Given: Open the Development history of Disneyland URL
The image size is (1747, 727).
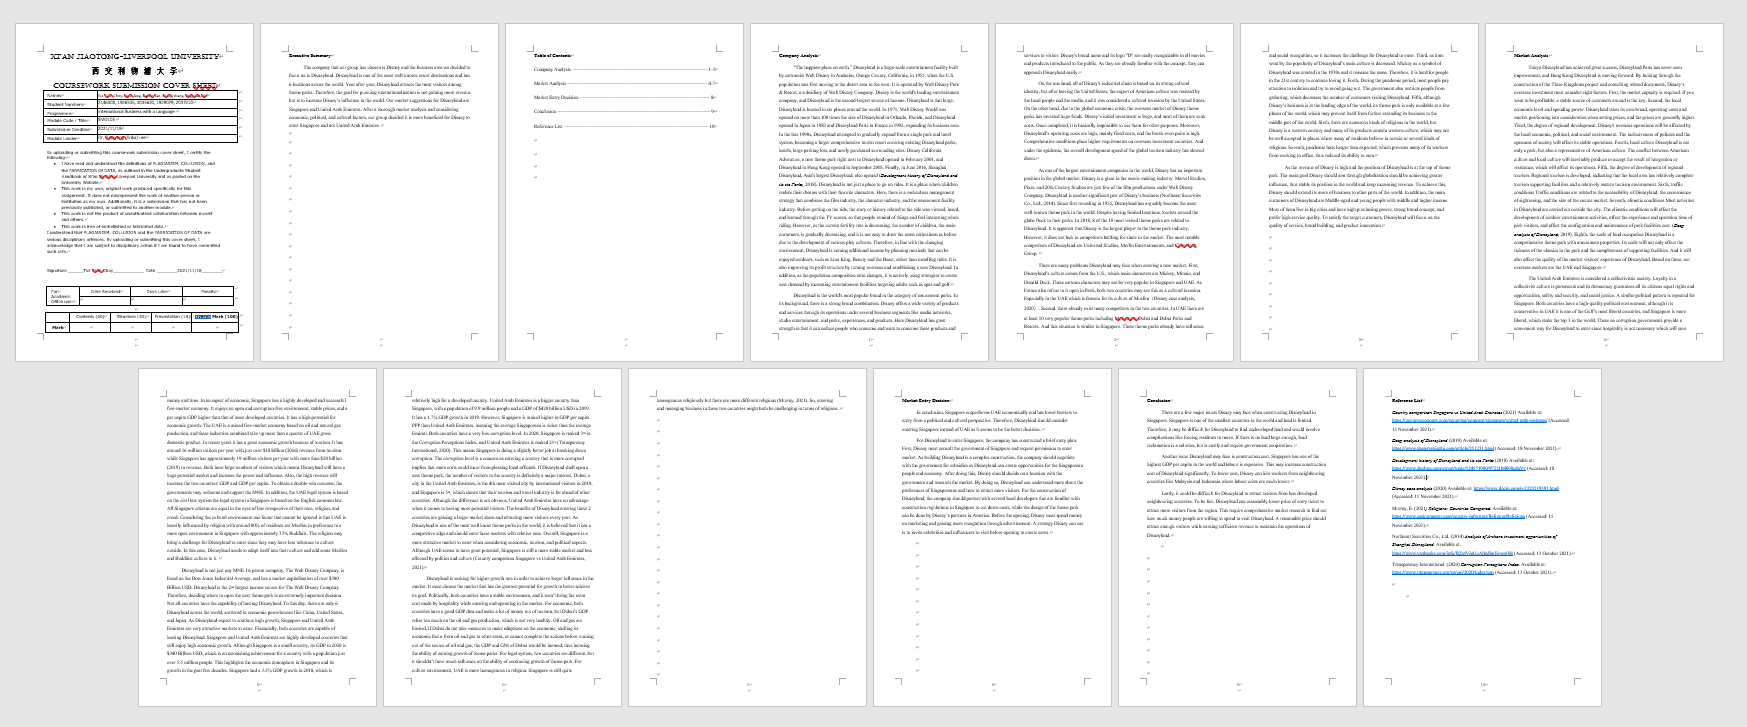Looking at the screenshot, I should (x=1459, y=468).
